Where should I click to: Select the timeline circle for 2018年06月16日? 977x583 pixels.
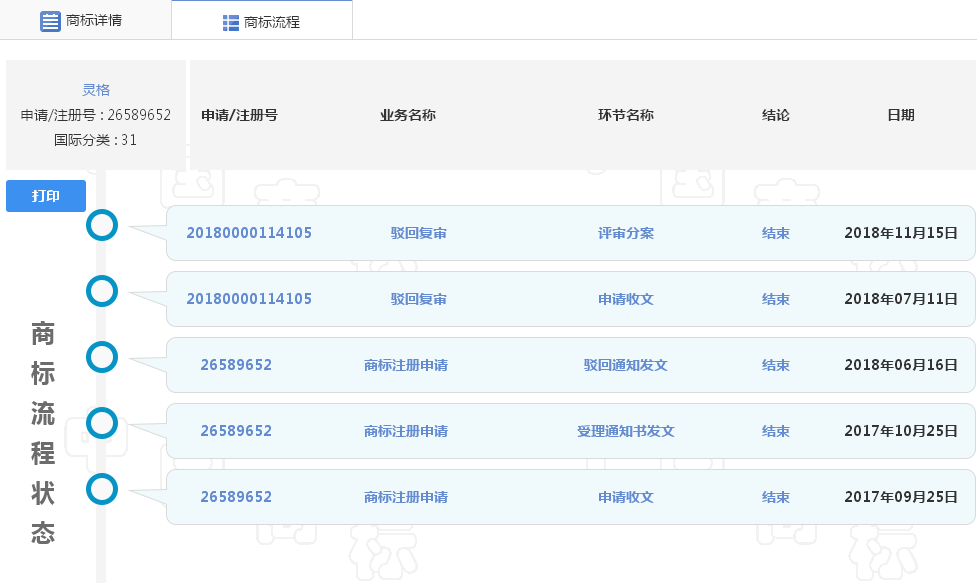(x=102, y=357)
